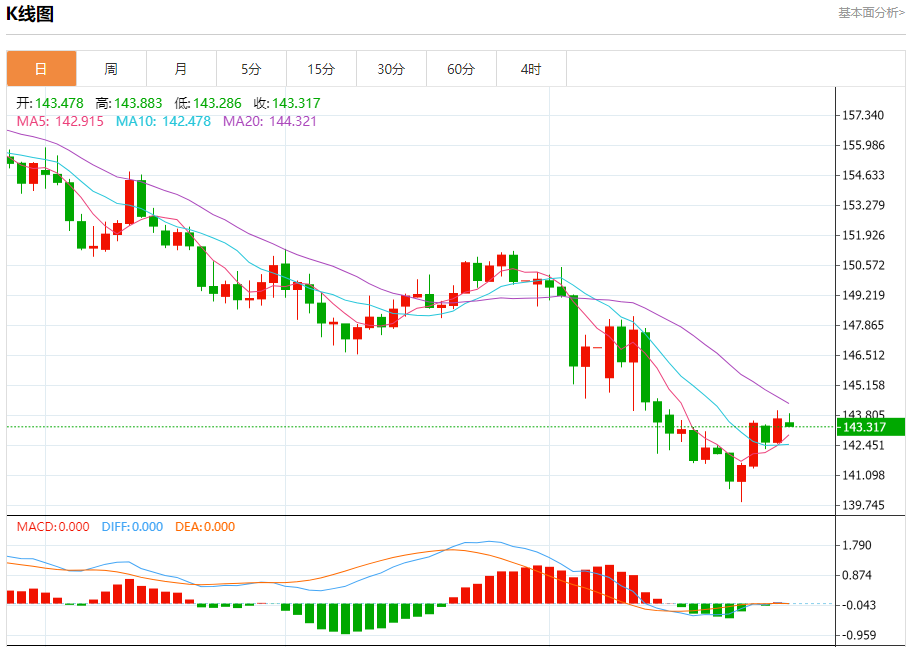Click the MA5 indicator label
The height and width of the screenshot is (647, 909).
coord(60,121)
